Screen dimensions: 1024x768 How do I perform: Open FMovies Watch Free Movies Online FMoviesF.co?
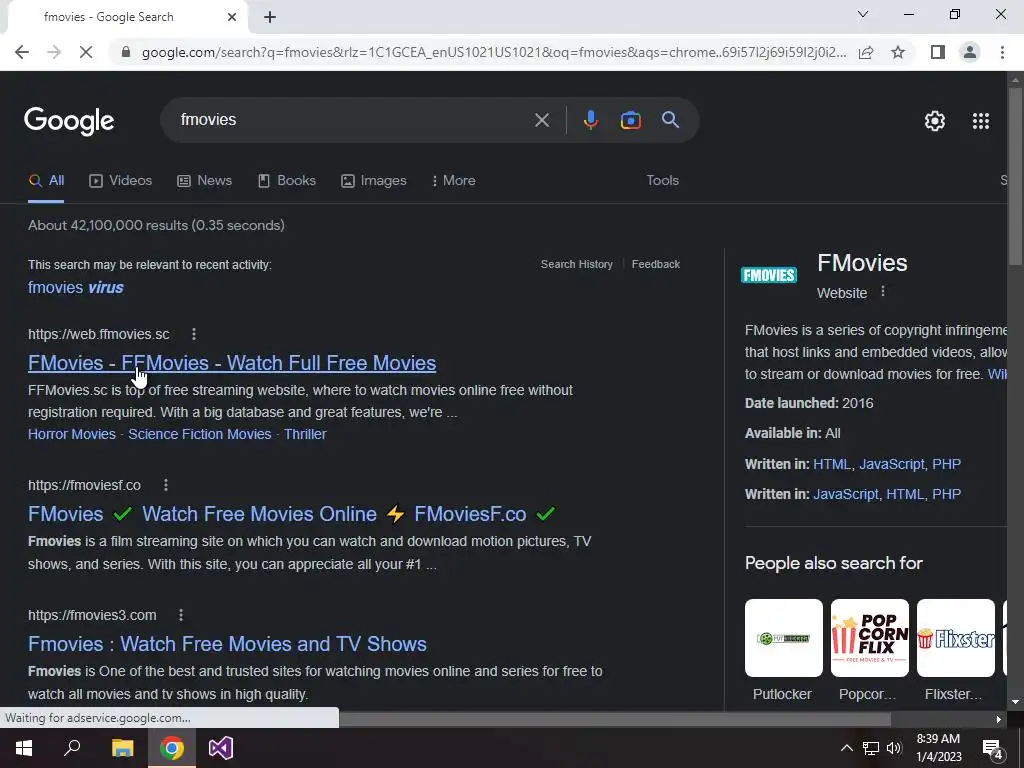coord(291,514)
